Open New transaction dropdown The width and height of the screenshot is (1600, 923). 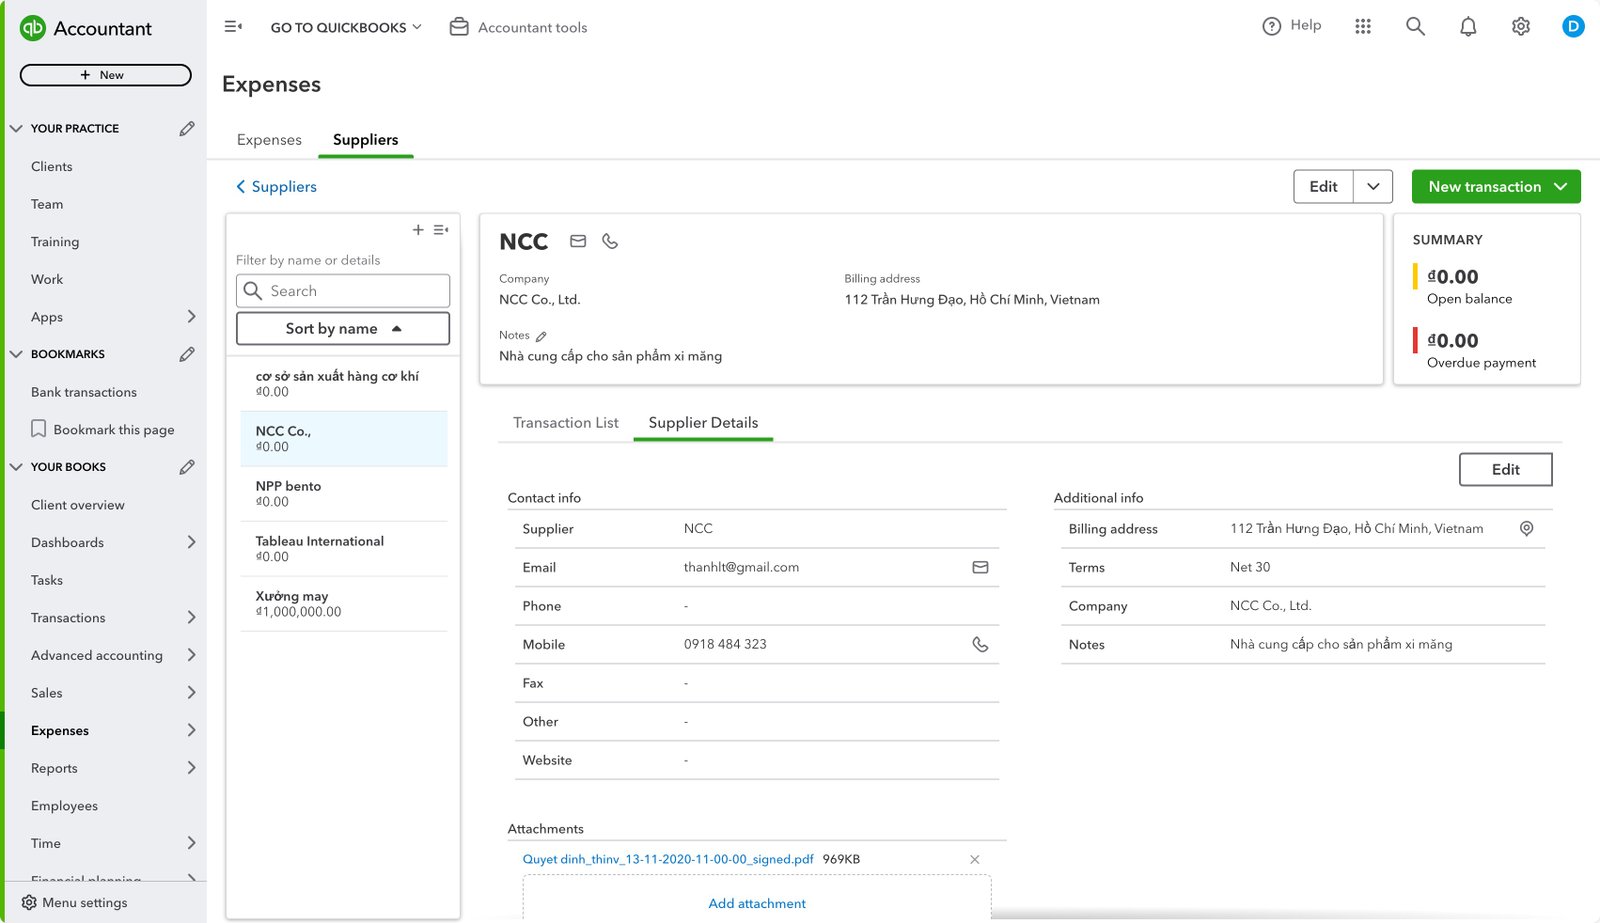[x=1496, y=187]
